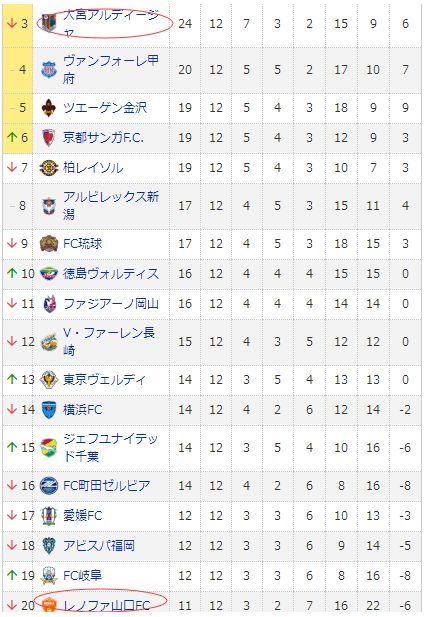Click the 京都サンガF.C. crest icon
The width and height of the screenshot is (424, 617).
(x=49, y=138)
